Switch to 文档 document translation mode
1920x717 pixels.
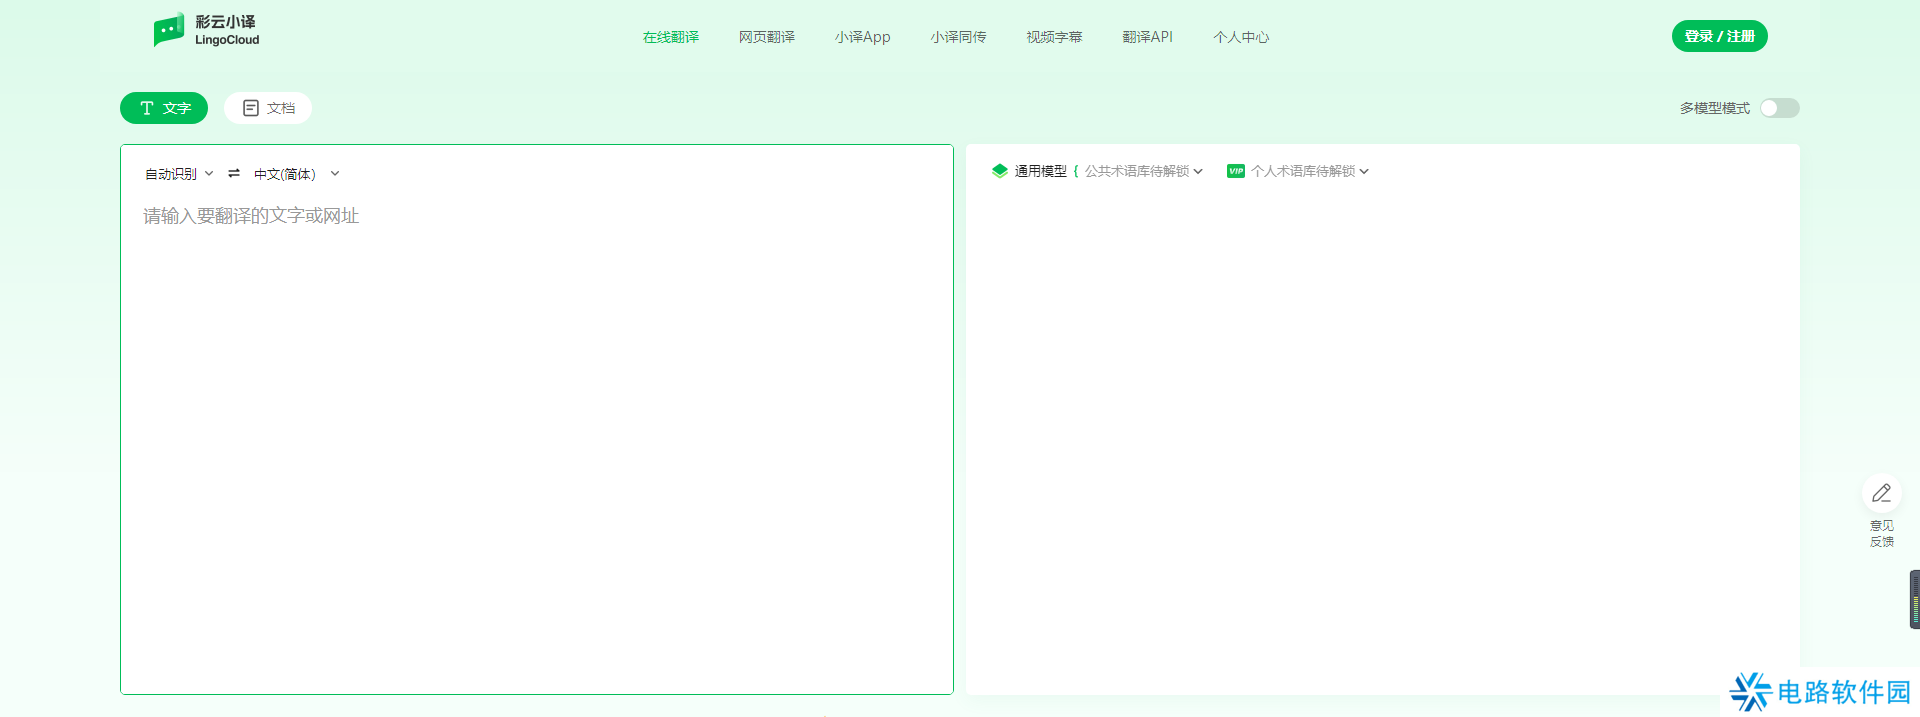(x=268, y=108)
